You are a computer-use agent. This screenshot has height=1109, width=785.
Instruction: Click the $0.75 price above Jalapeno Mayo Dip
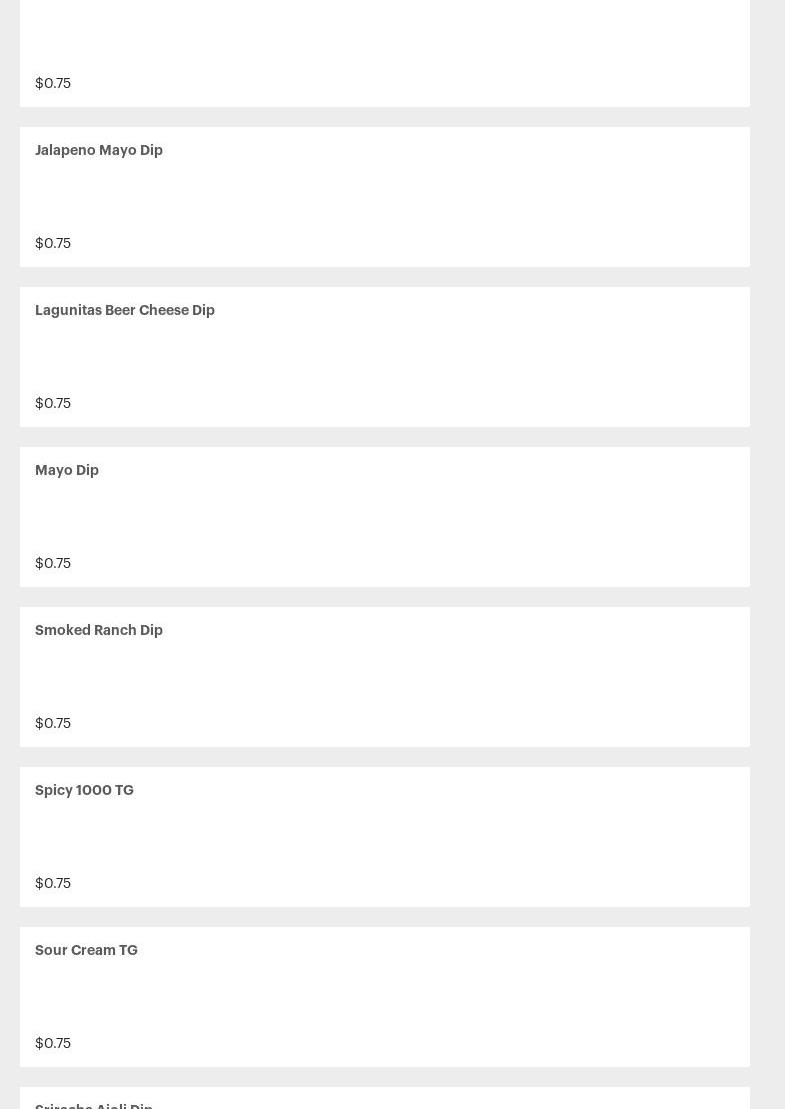tap(53, 83)
